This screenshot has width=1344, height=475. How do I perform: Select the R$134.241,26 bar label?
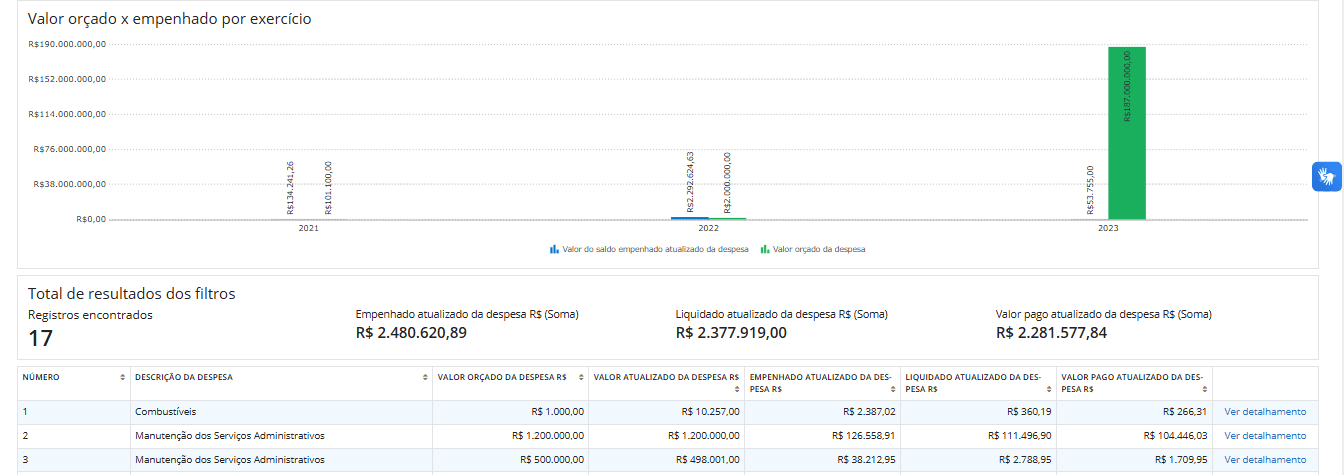click(x=290, y=187)
